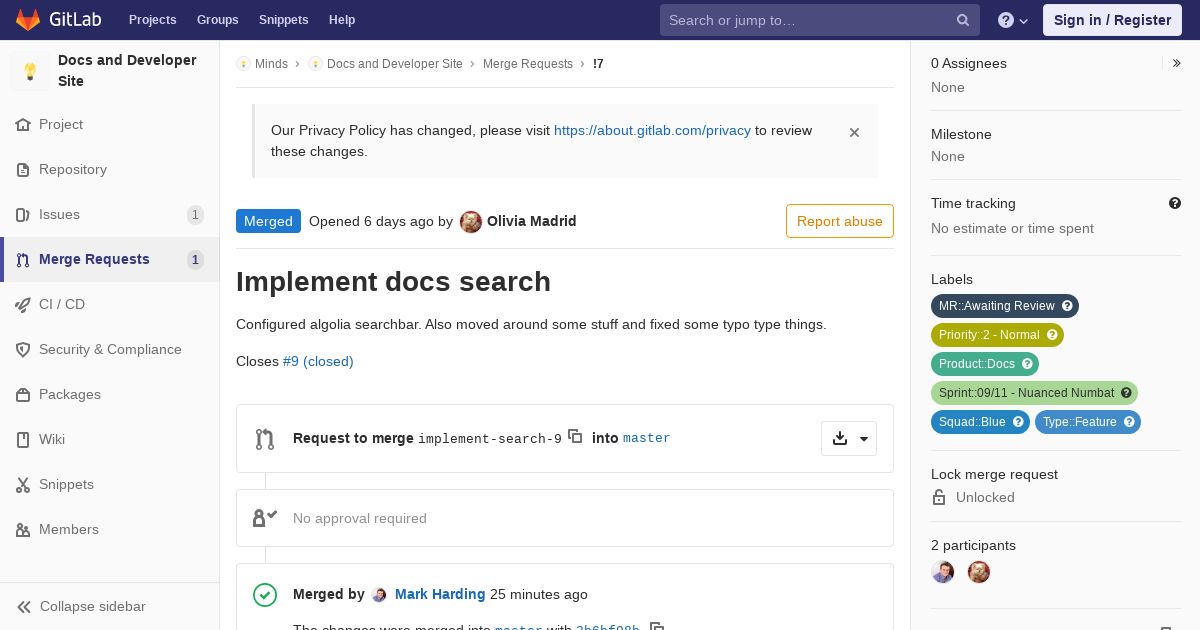This screenshot has width=1200, height=630.
Task: Open the Projects menu
Action: click(152, 20)
